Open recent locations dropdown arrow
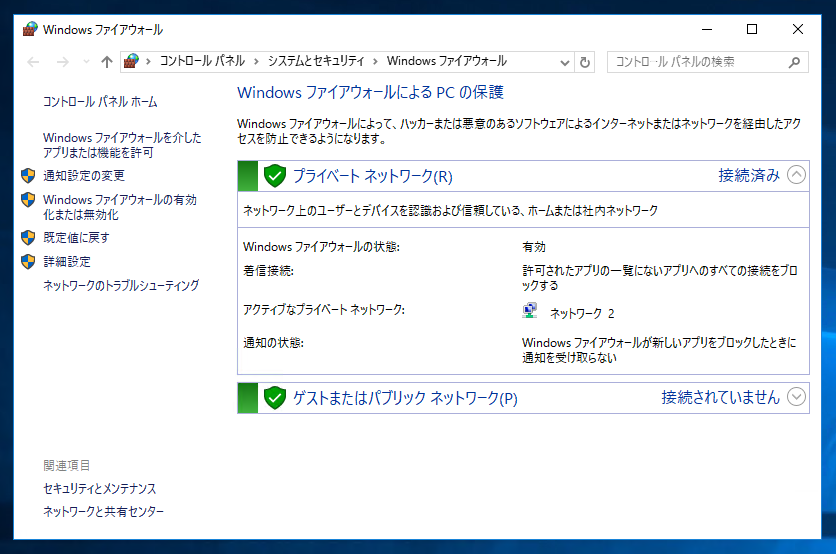836x554 pixels. pyautogui.click(x=86, y=62)
